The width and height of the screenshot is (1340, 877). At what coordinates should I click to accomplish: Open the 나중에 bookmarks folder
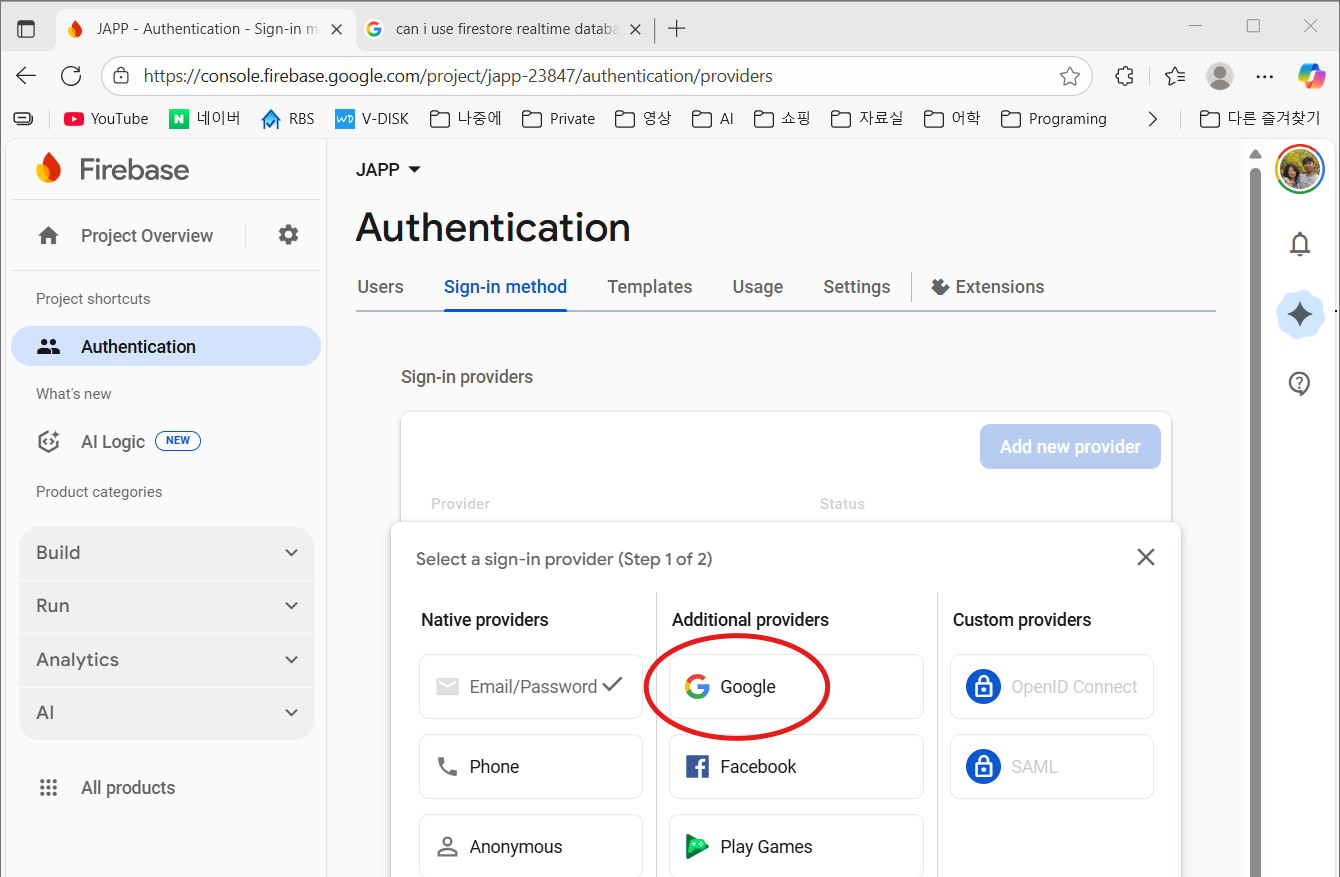[x=466, y=119]
